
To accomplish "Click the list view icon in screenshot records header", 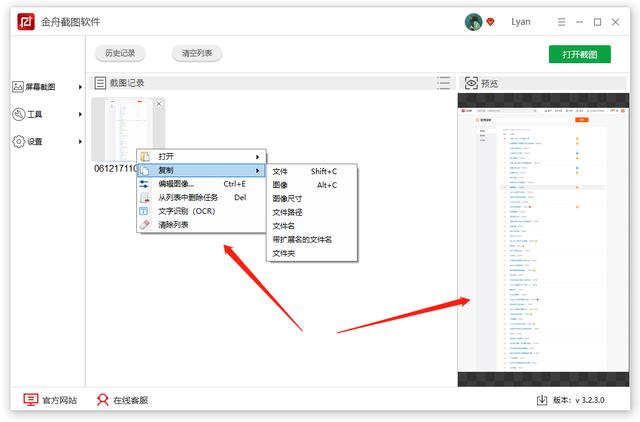I will coord(444,83).
